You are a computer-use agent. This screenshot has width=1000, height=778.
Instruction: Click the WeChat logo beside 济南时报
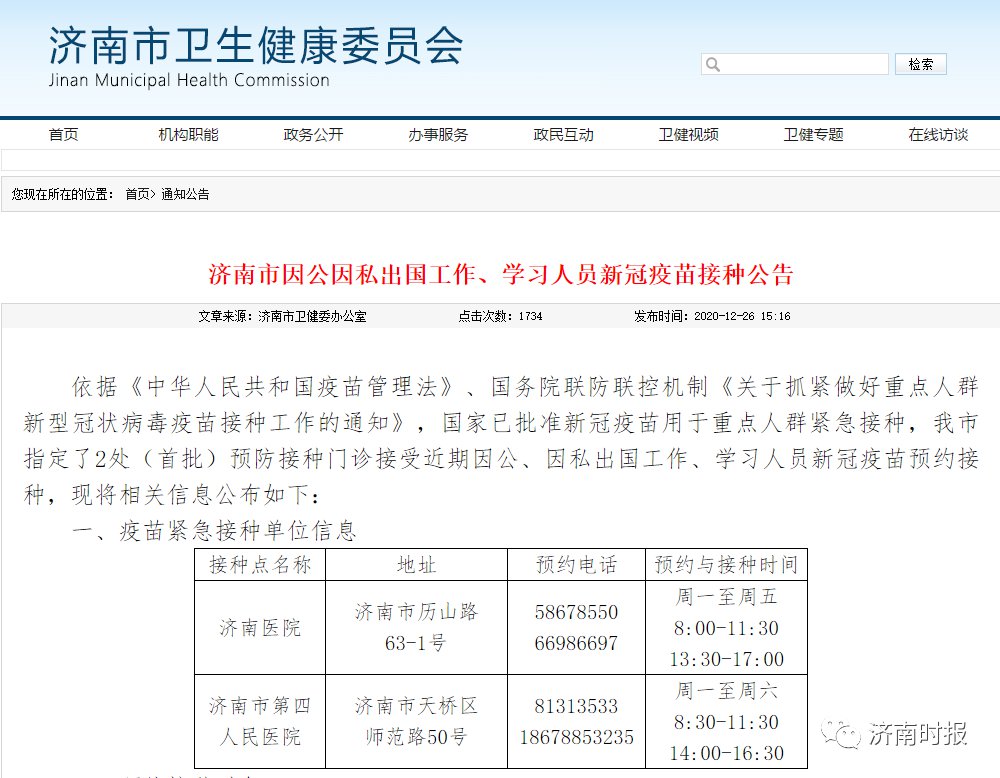pos(842,735)
